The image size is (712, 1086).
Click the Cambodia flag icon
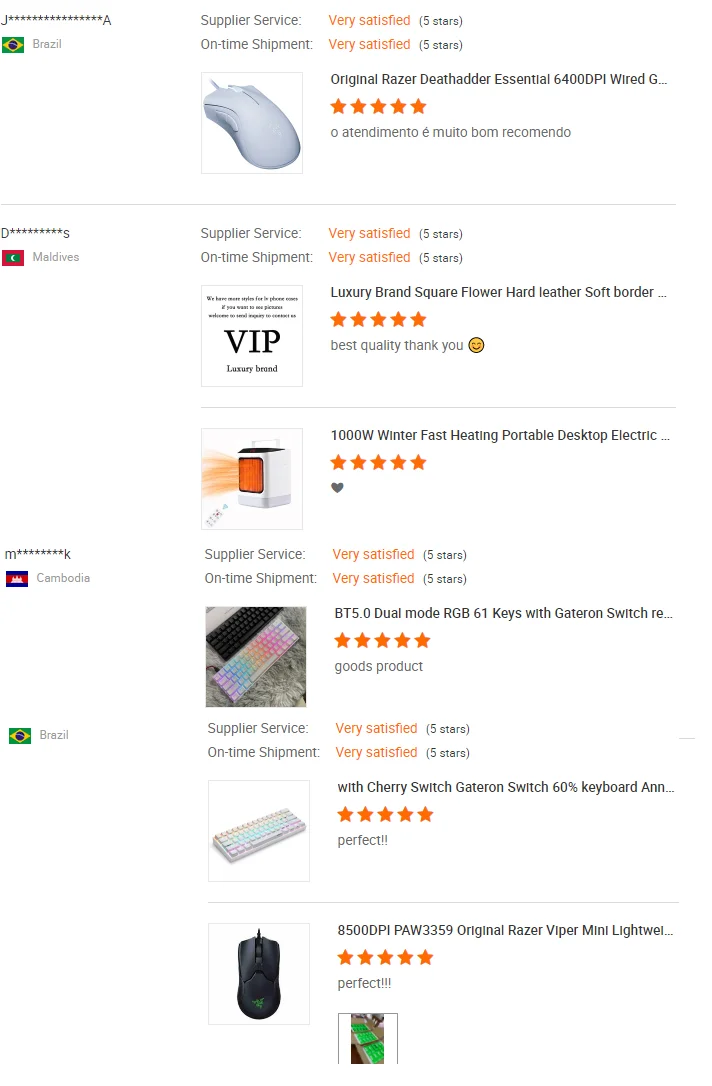coord(17,579)
